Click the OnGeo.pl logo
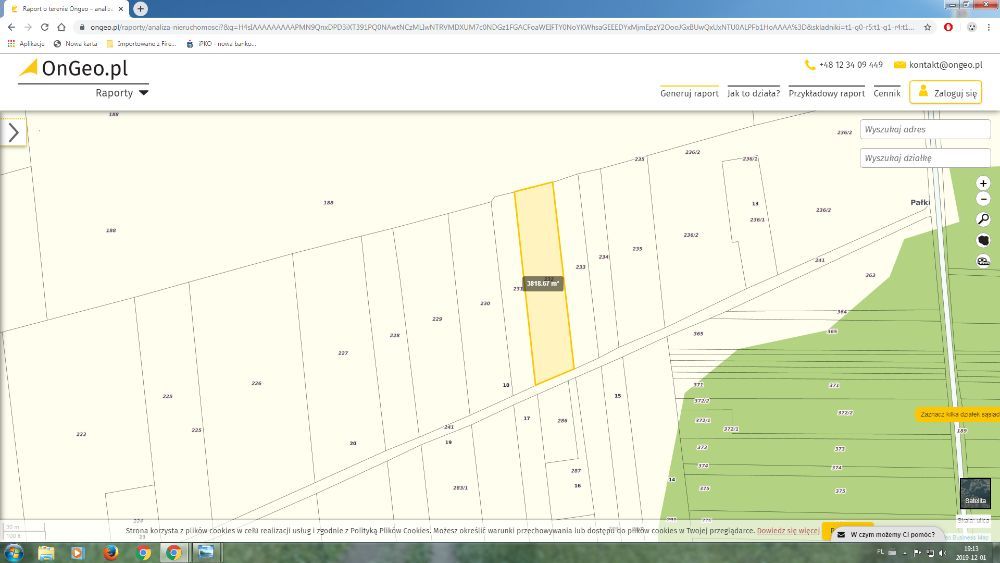The height and width of the screenshot is (563, 1000). coord(73,69)
